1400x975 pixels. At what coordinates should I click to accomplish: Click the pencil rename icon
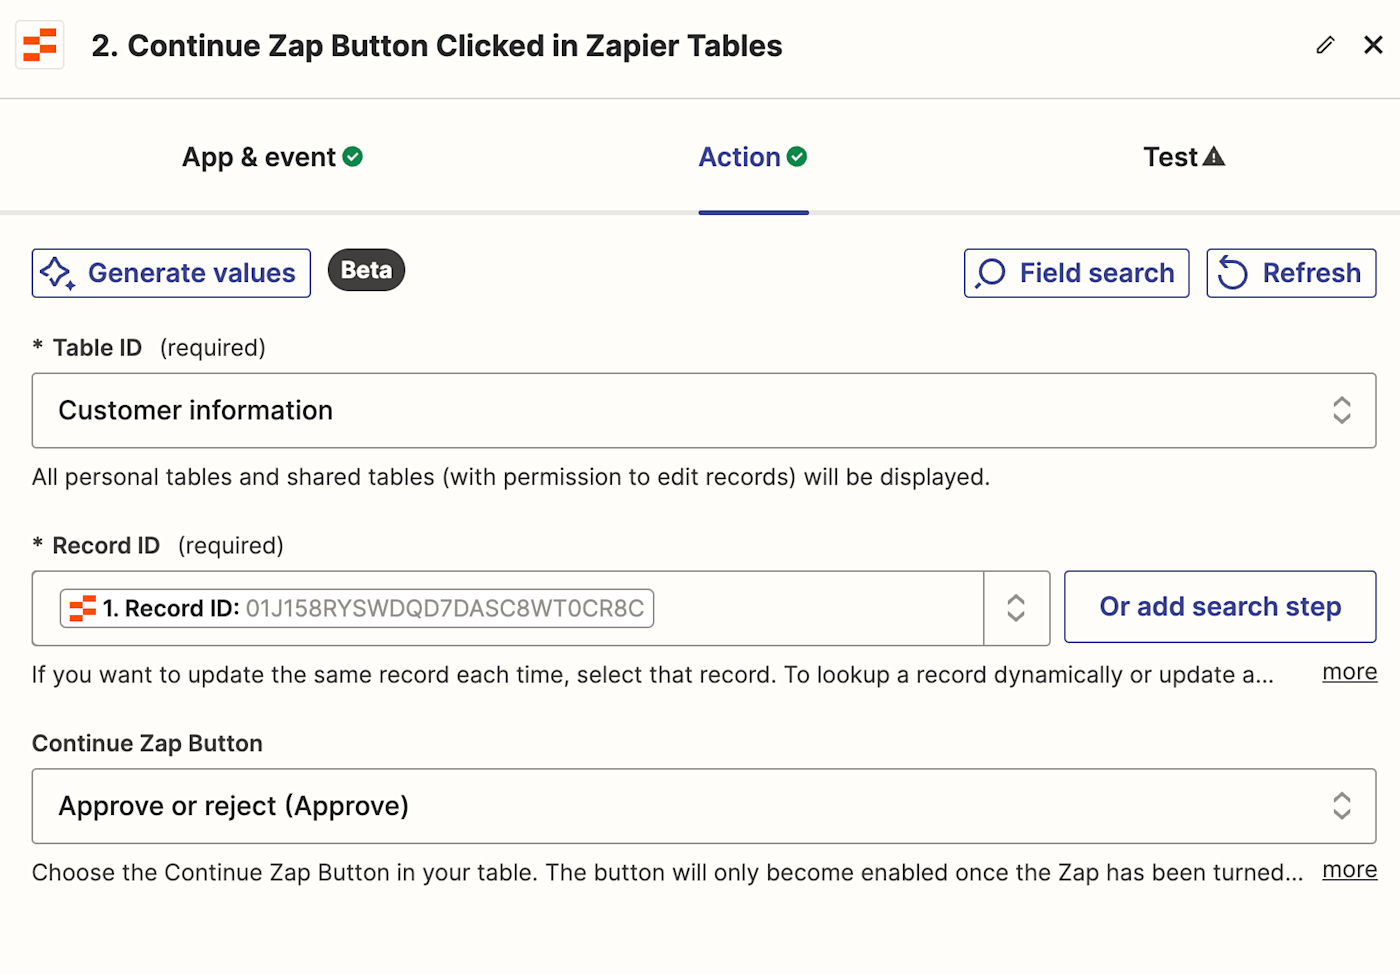(x=1325, y=45)
